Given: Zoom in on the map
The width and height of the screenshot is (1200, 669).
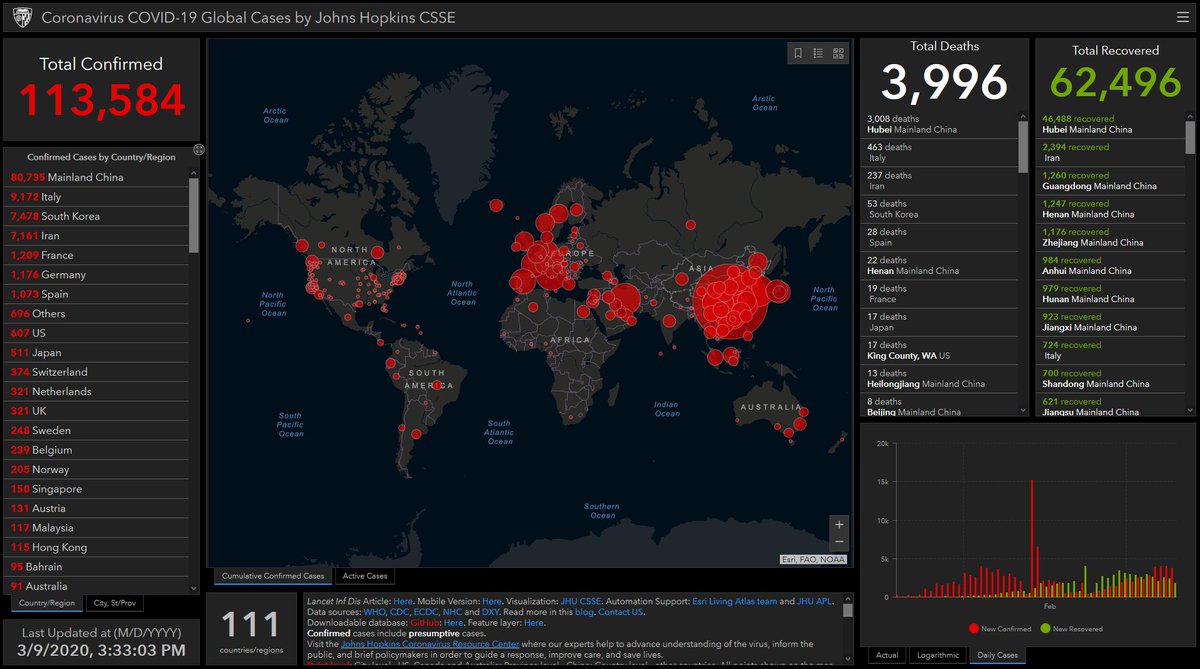Looking at the screenshot, I should coord(839,524).
